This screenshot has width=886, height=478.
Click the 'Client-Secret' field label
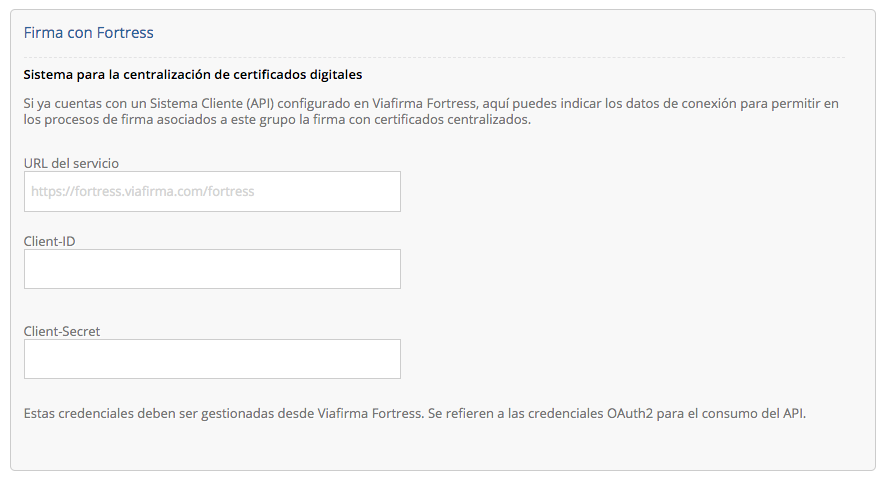click(x=62, y=331)
